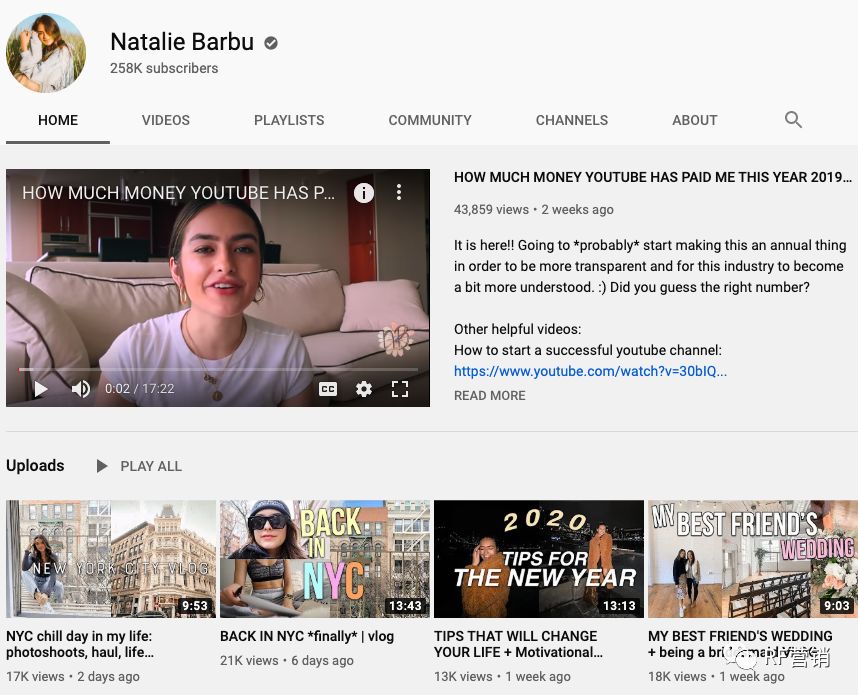Open the About tab
Screen dimensions: 858x695
694,120
